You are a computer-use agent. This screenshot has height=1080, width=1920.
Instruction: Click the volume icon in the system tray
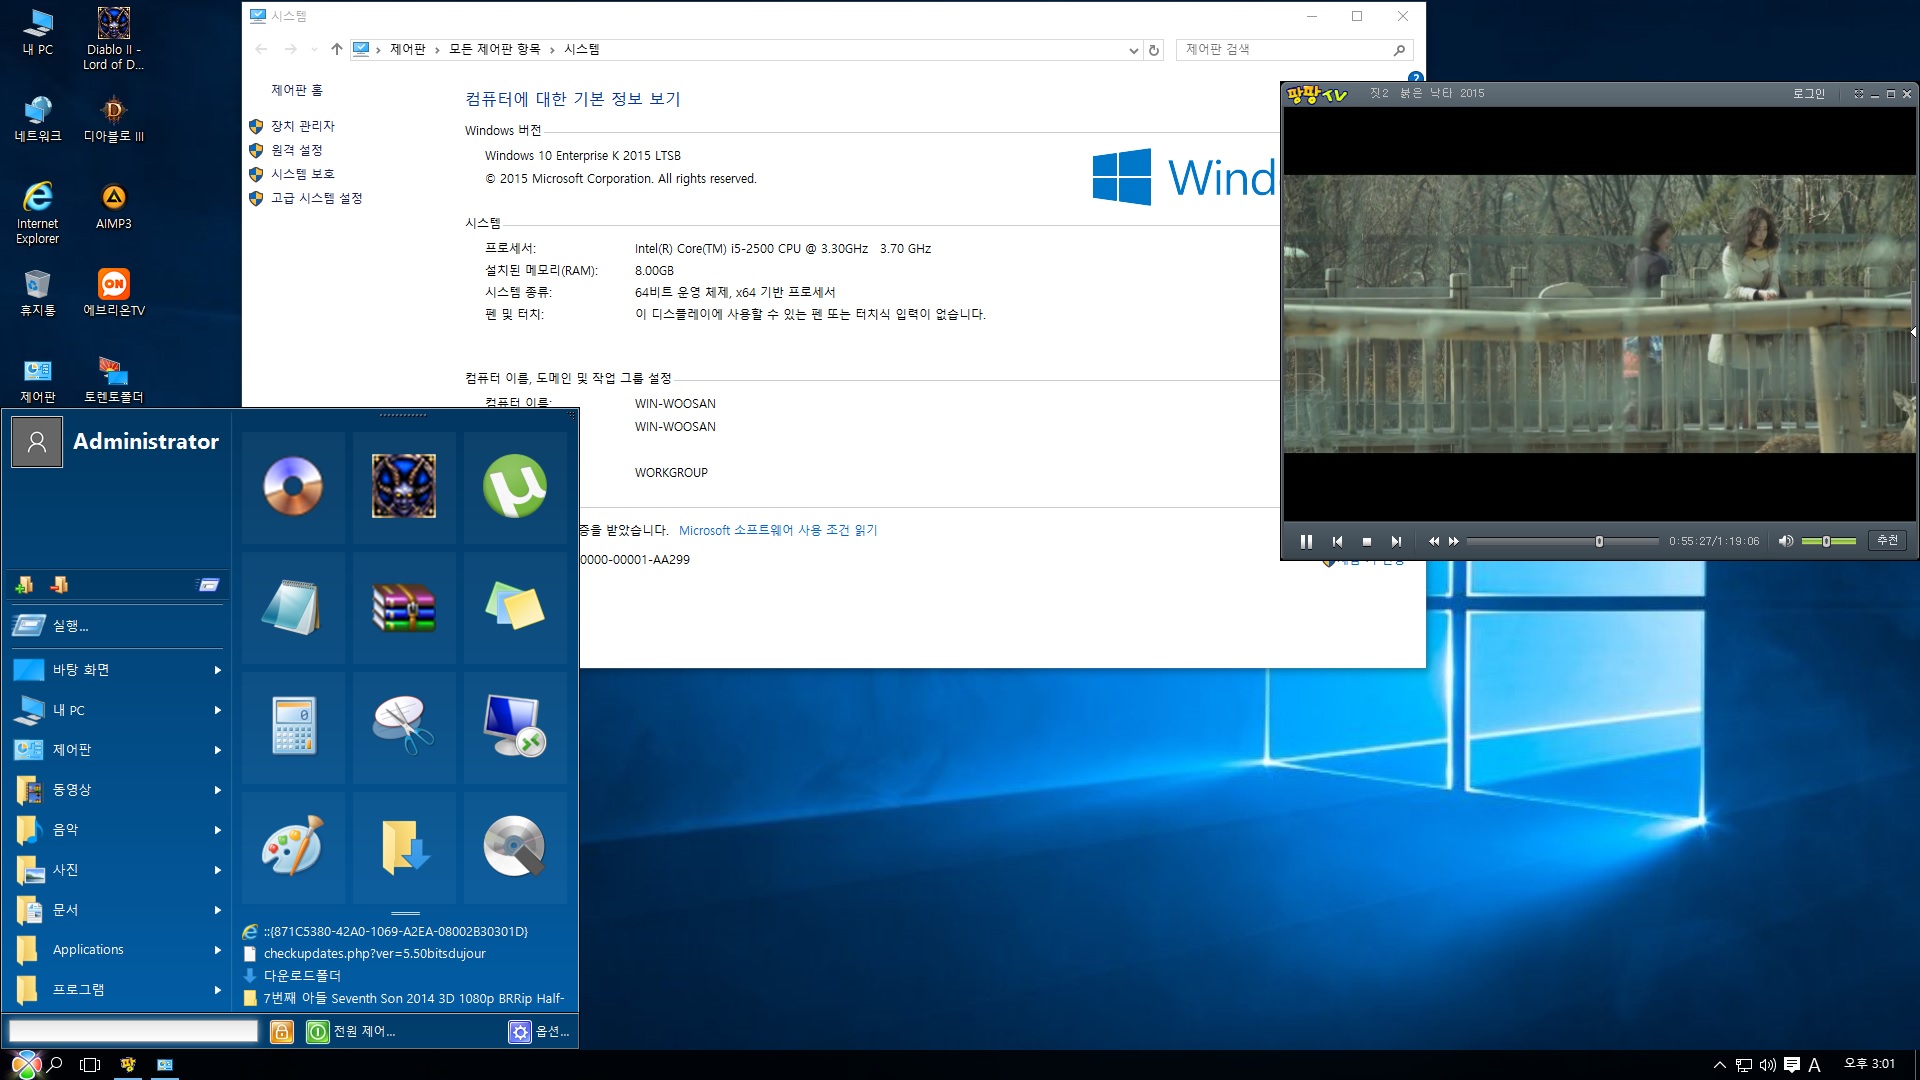click(1768, 1065)
